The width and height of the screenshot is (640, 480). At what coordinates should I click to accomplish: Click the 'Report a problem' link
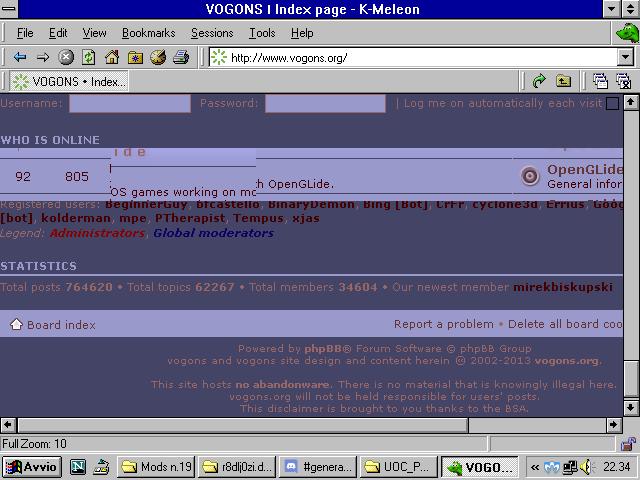click(444, 324)
